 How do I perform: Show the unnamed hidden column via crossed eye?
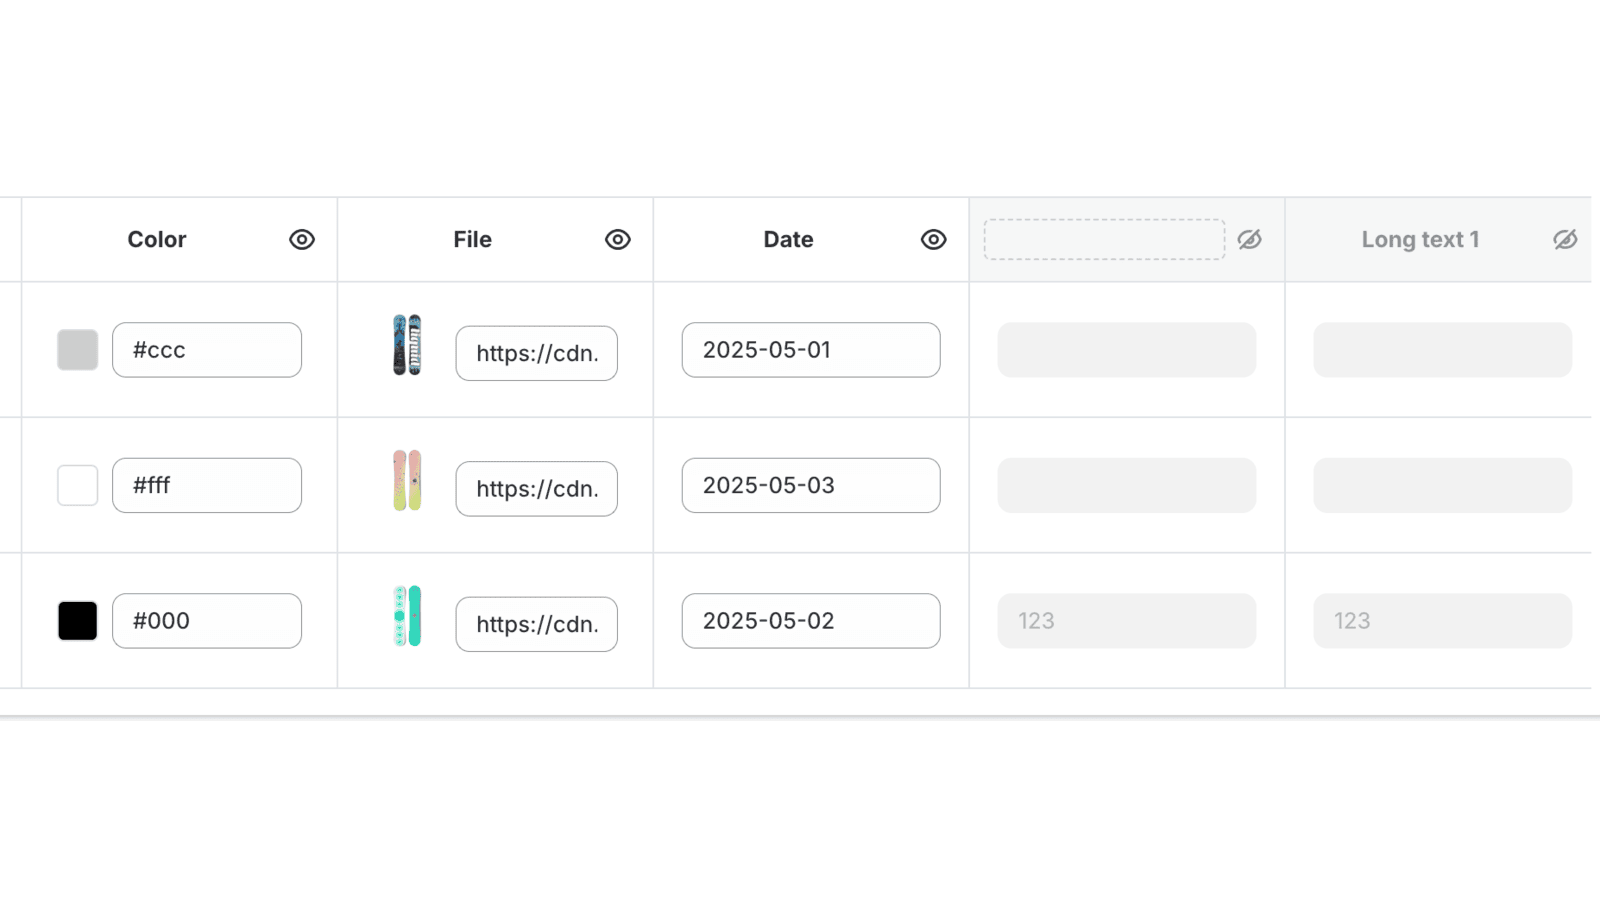(1250, 240)
